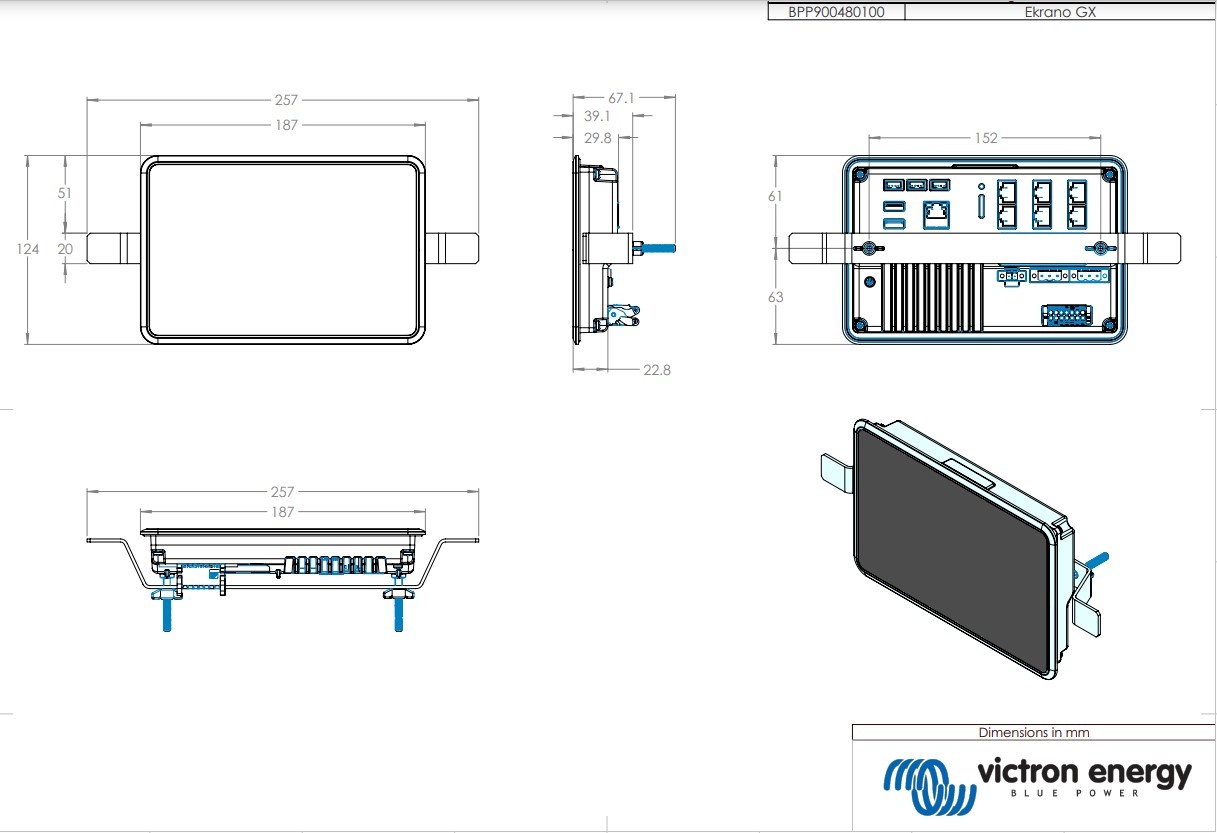Click the 29.8 dimension value
The width and height of the screenshot is (1217, 833).
coord(597,138)
